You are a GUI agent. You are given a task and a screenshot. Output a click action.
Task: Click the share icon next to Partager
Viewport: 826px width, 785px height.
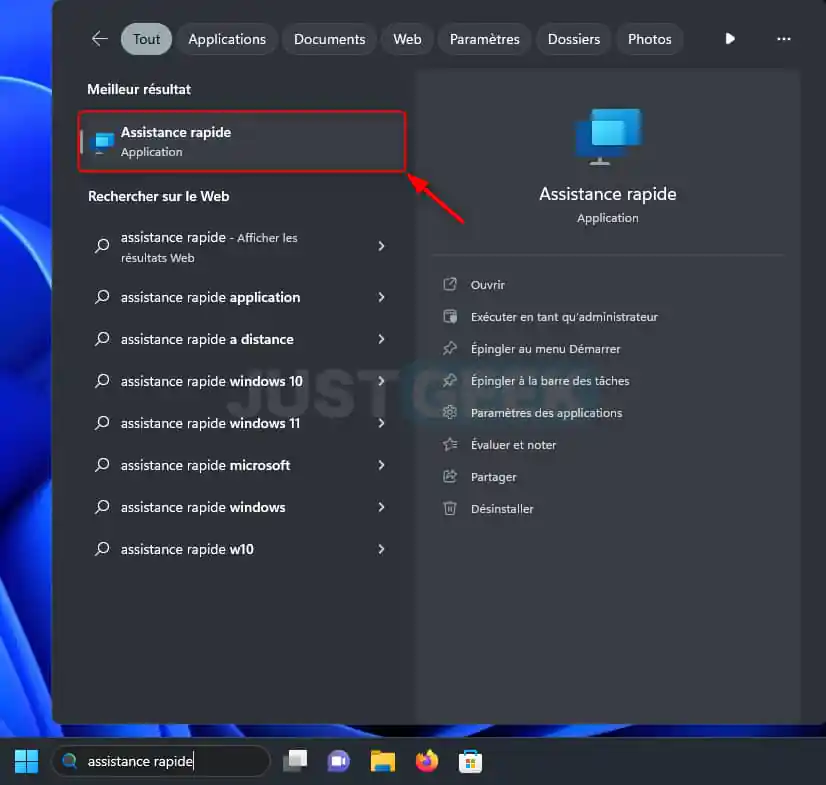click(449, 476)
